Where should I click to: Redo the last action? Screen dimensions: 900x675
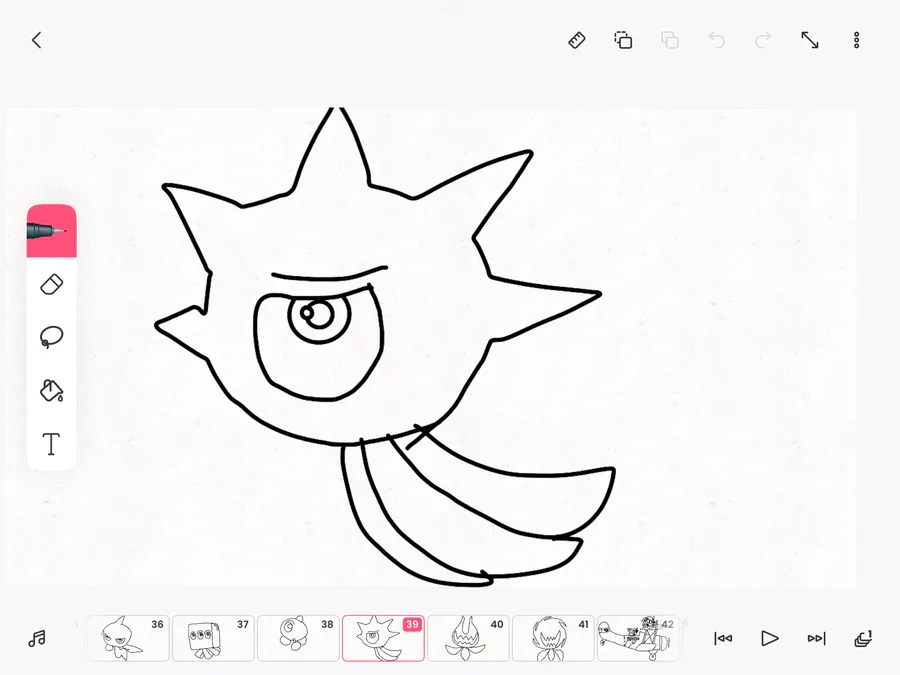pos(763,40)
